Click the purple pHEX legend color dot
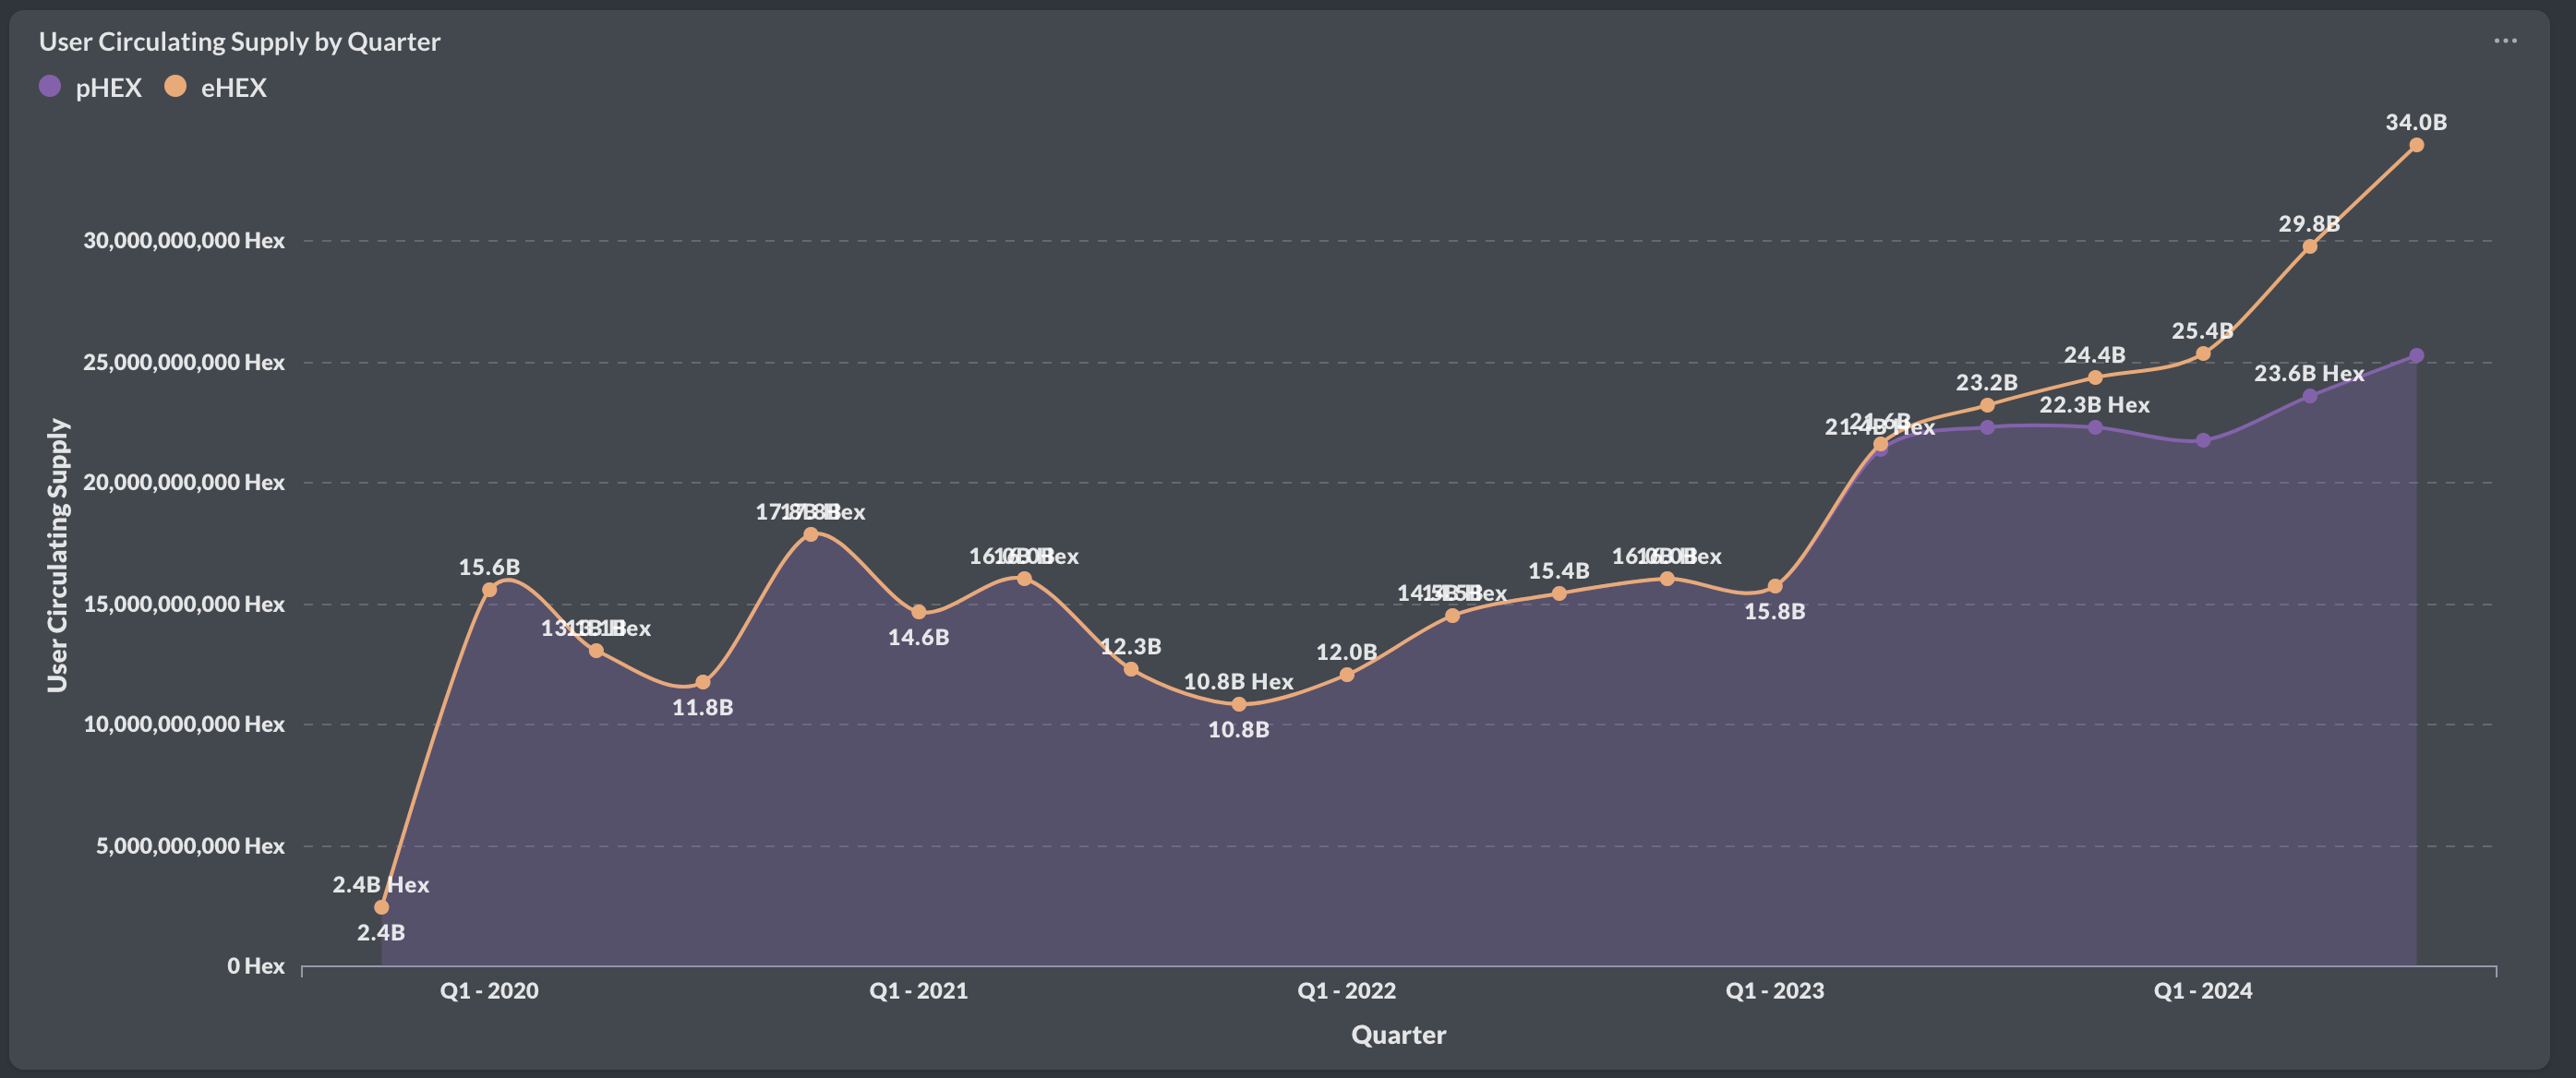The height and width of the screenshot is (1078, 2576). [x=50, y=87]
